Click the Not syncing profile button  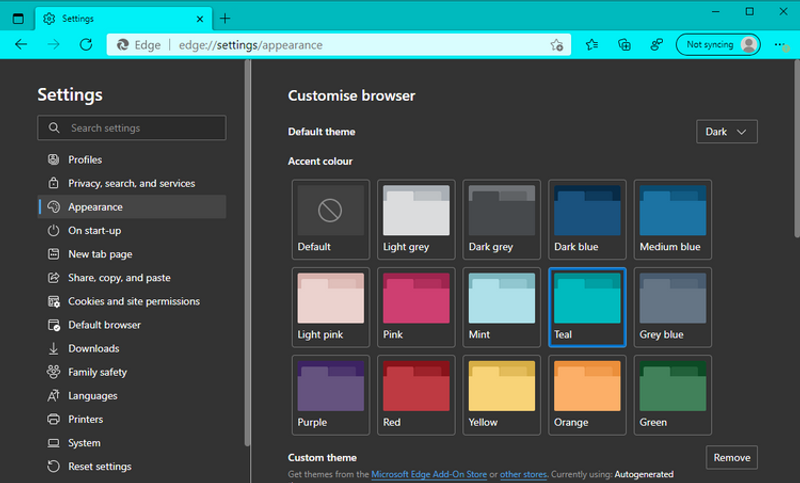(x=717, y=44)
